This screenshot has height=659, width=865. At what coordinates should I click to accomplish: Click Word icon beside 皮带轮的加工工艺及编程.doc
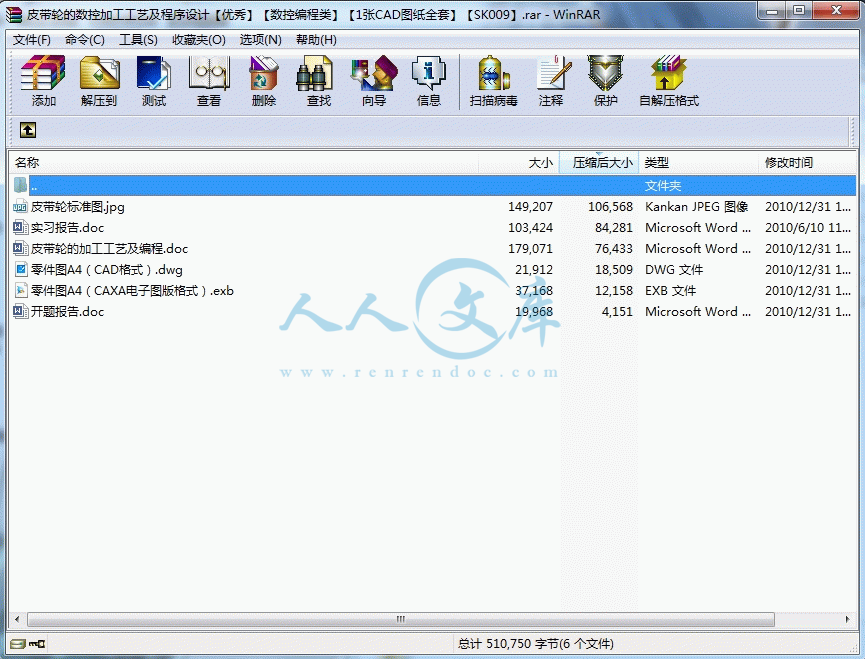pyautogui.click(x=20, y=249)
